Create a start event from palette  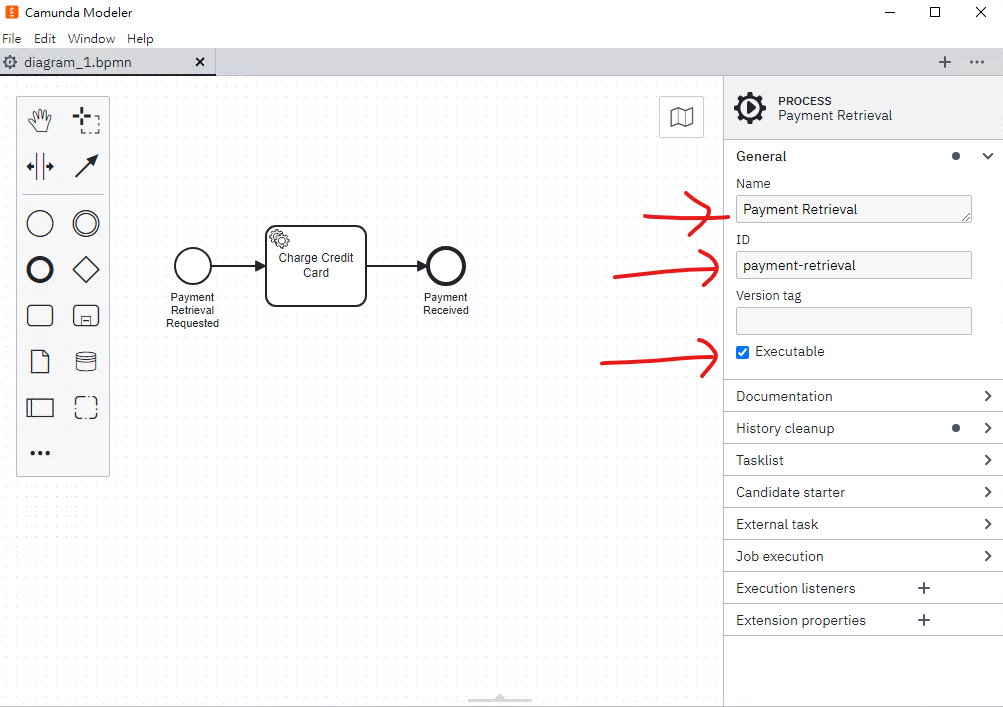click(40, 224)
